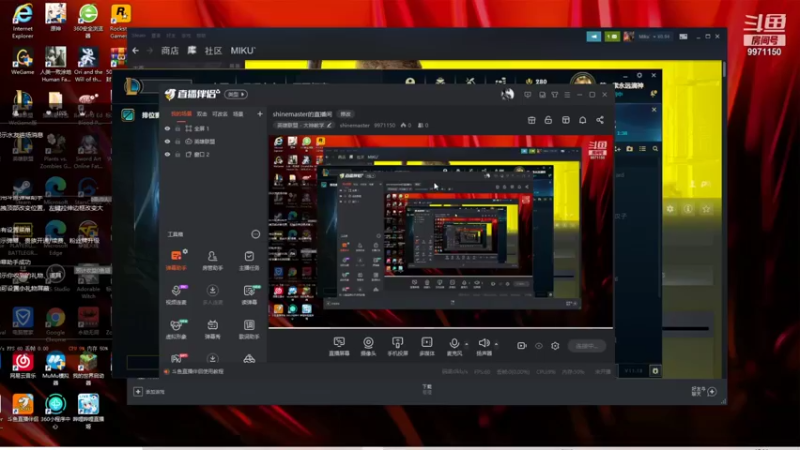Viewport: 800px width, 450px height.
Task: Expand speaker options arrow
Action: point(496,344)
